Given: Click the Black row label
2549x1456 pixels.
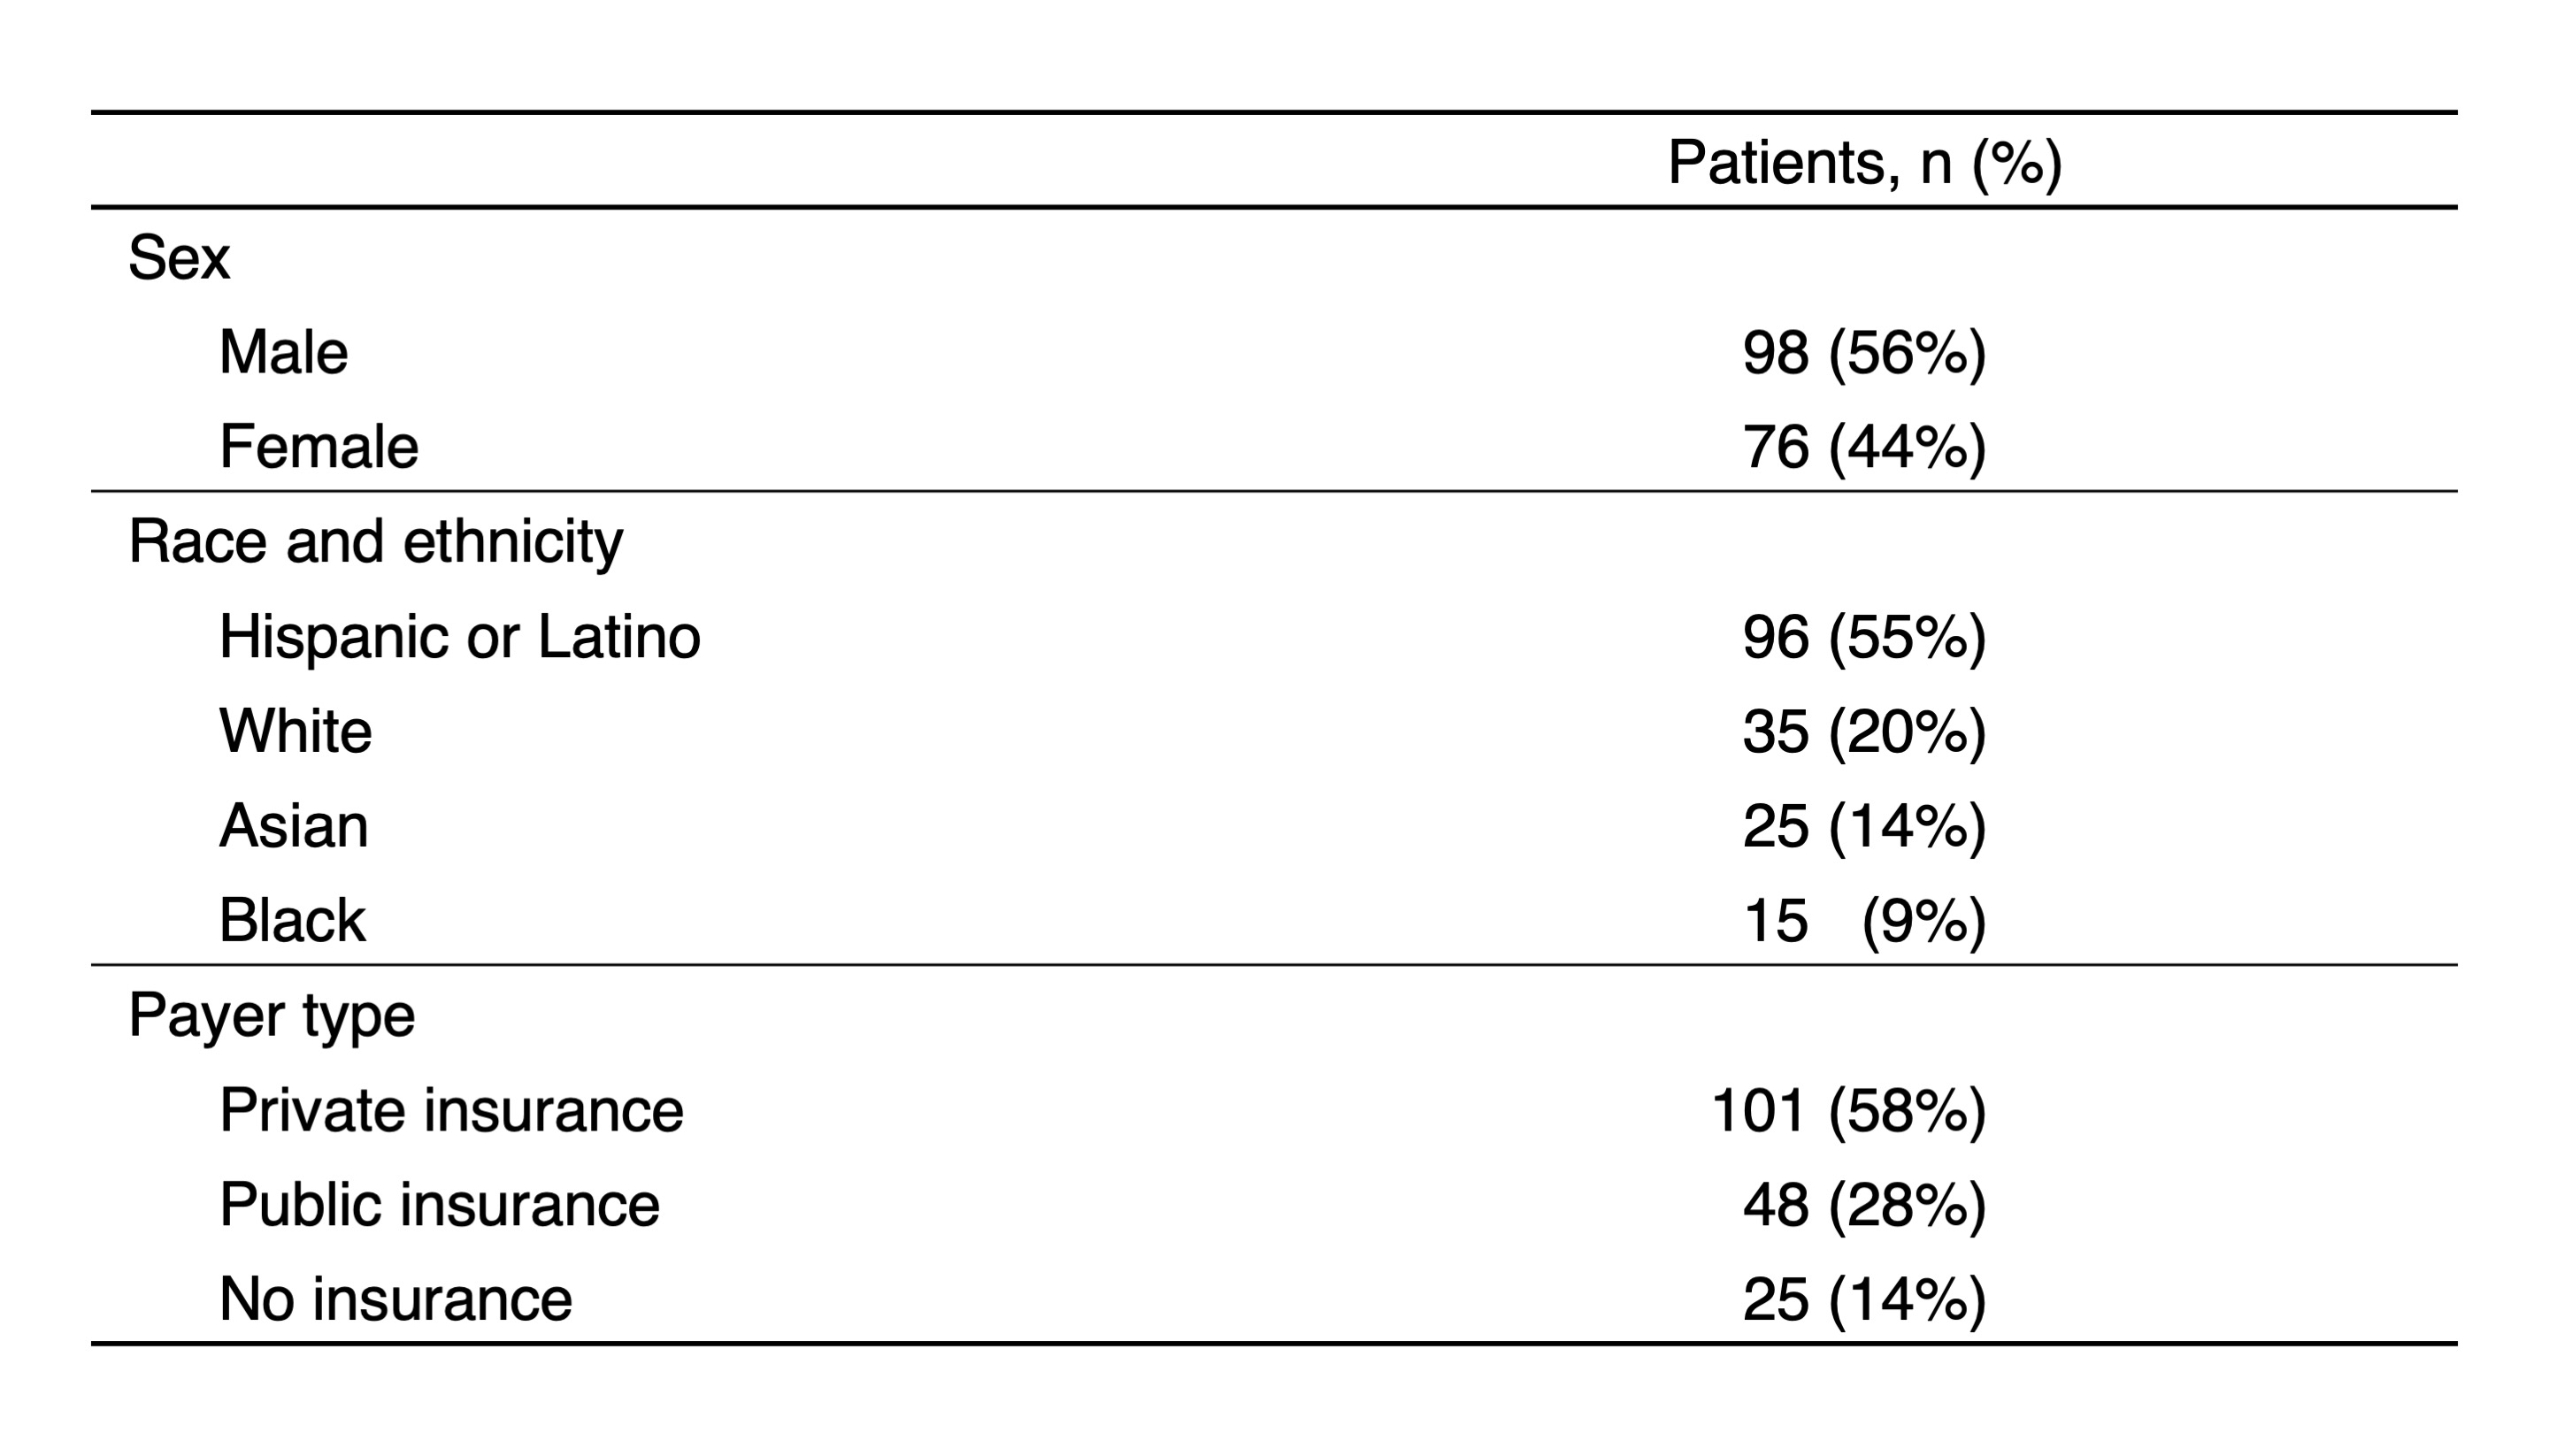Looking at the screenshot, I should pos(292,920).
